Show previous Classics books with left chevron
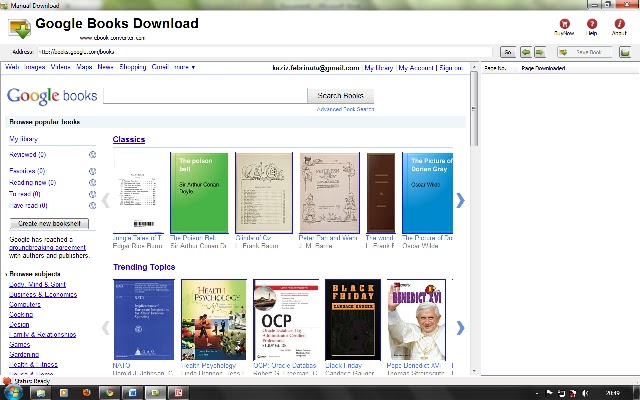Image resolution: width=640 pixels, height=400 pixels. pyautogui.click(x=106, y=200)
